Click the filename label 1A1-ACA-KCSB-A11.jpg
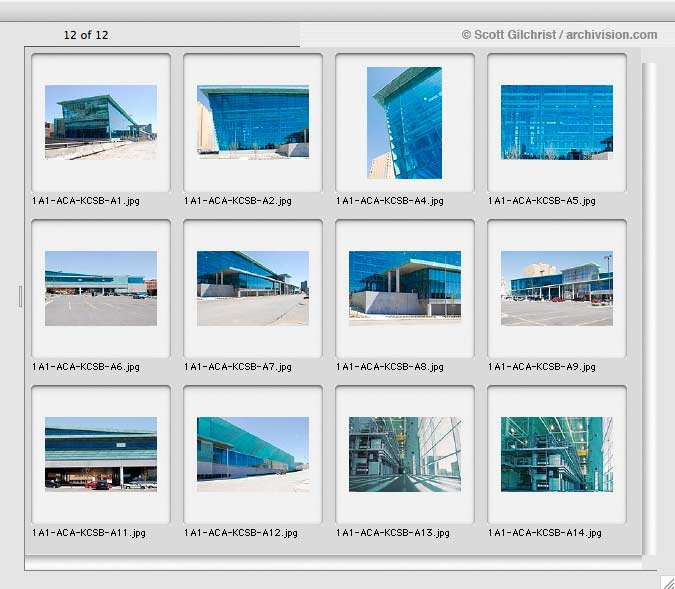The height and width of the screenshot is (589, 675). coord(89,533)
